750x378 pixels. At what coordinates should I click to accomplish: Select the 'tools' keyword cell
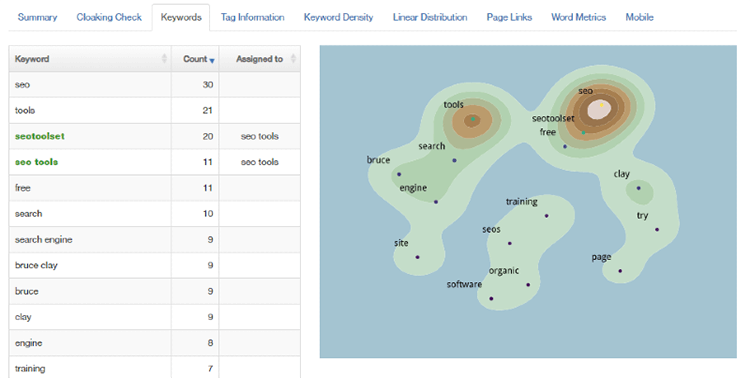tap(90, 111)
